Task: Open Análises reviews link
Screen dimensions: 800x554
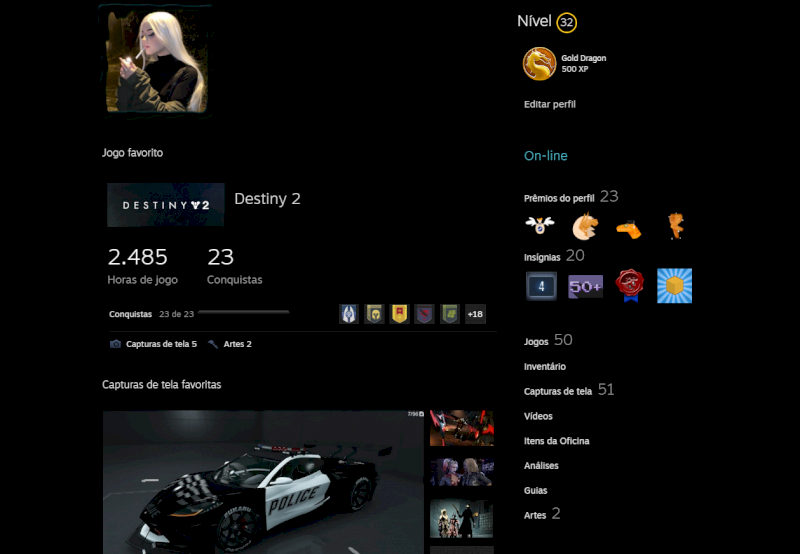Action: 541,466
